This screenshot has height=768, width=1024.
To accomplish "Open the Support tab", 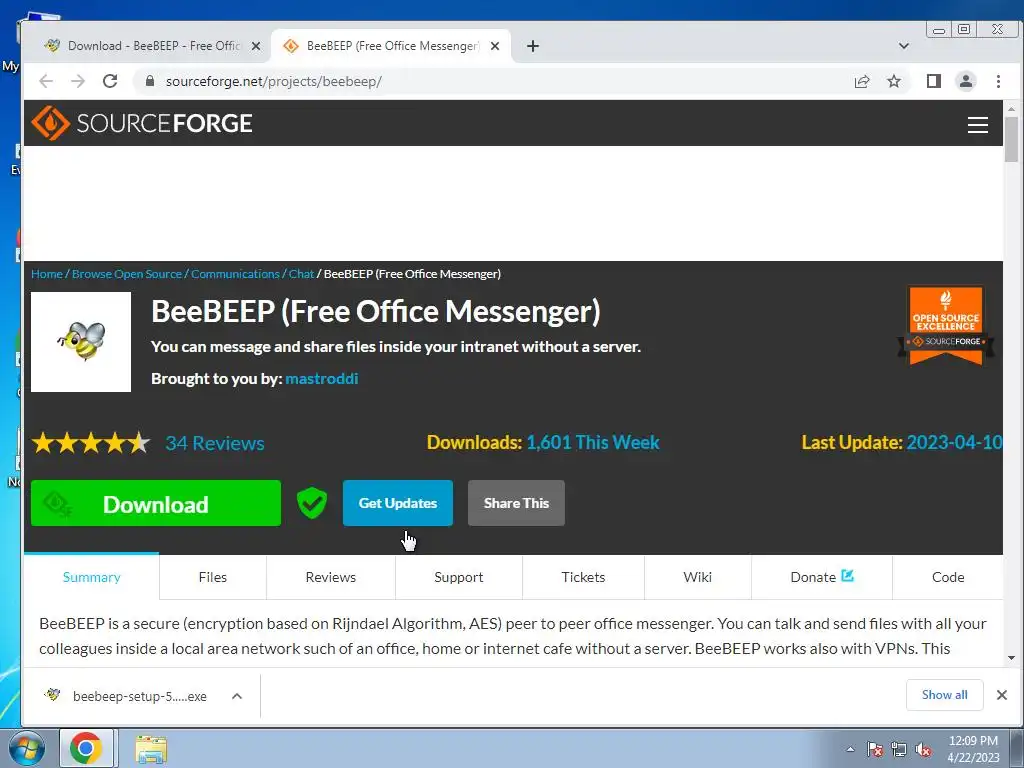I will pos(458,577).
